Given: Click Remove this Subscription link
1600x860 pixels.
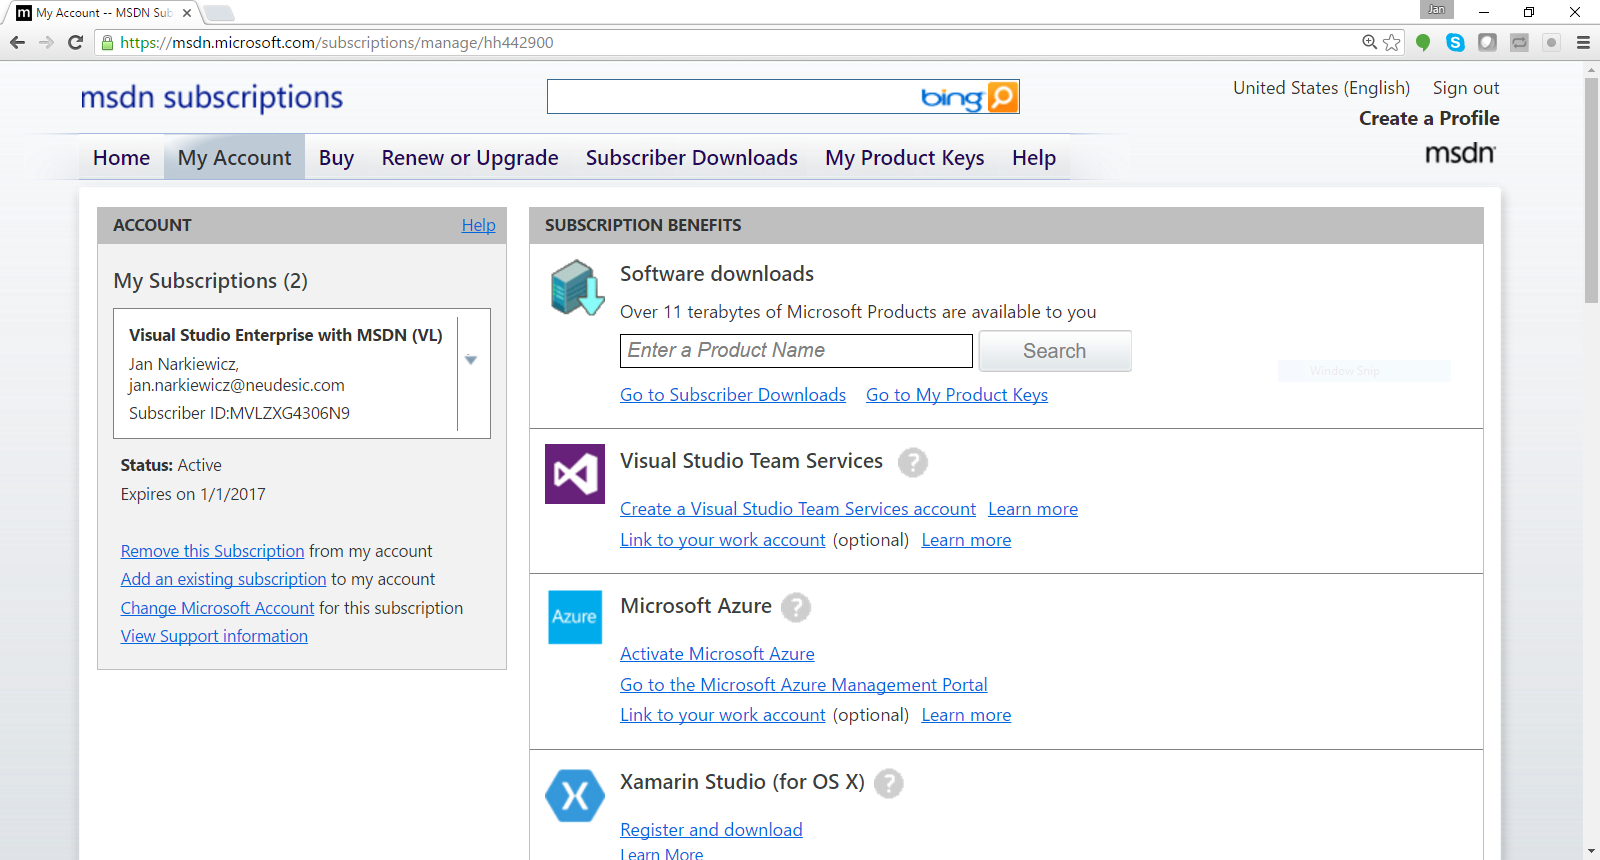Looking at the screenshot, I should coord(212,551).
